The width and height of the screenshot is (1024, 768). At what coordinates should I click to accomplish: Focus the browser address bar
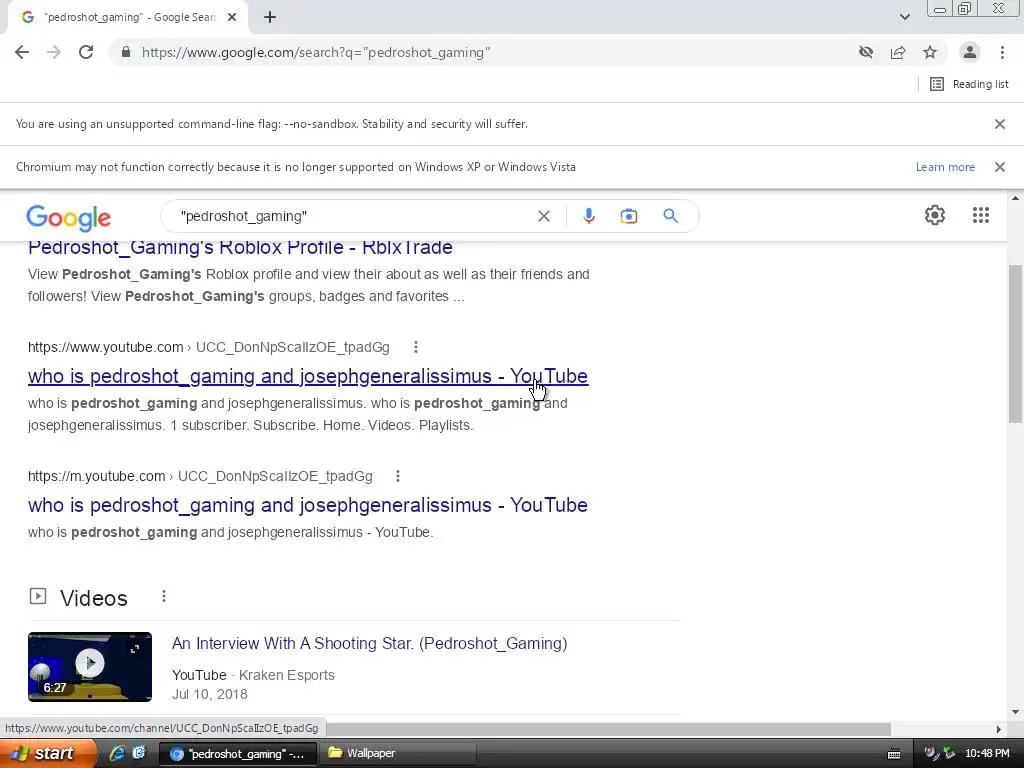click(483, 52)
